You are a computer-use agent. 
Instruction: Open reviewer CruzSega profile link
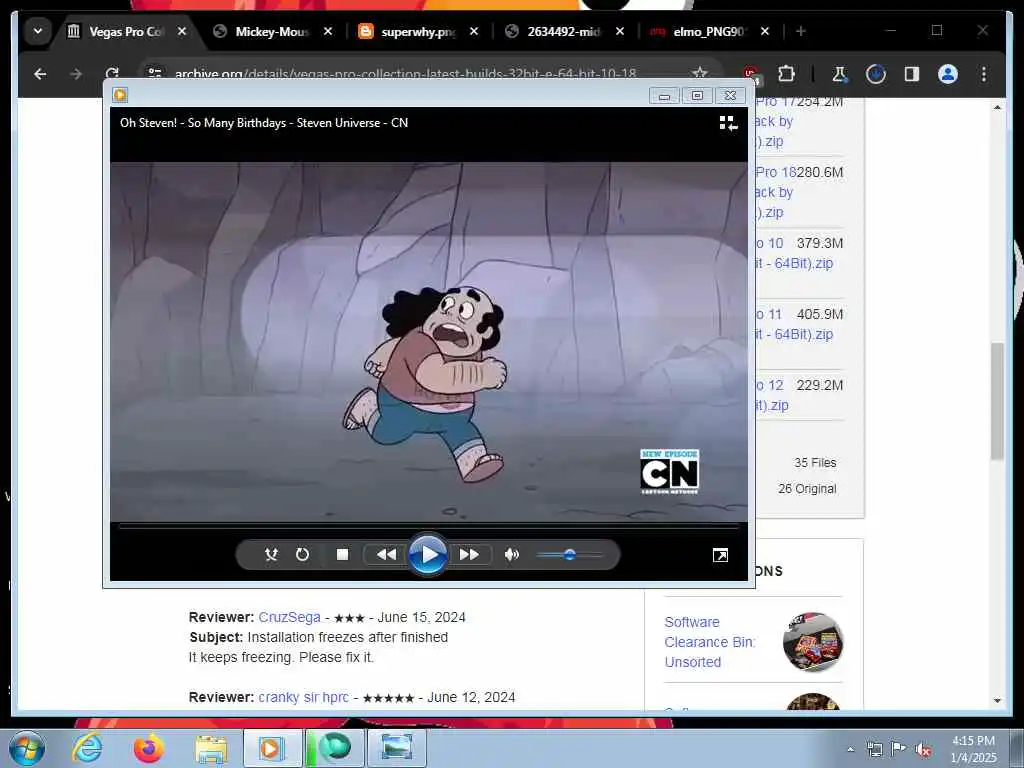[x=289, y=617]
